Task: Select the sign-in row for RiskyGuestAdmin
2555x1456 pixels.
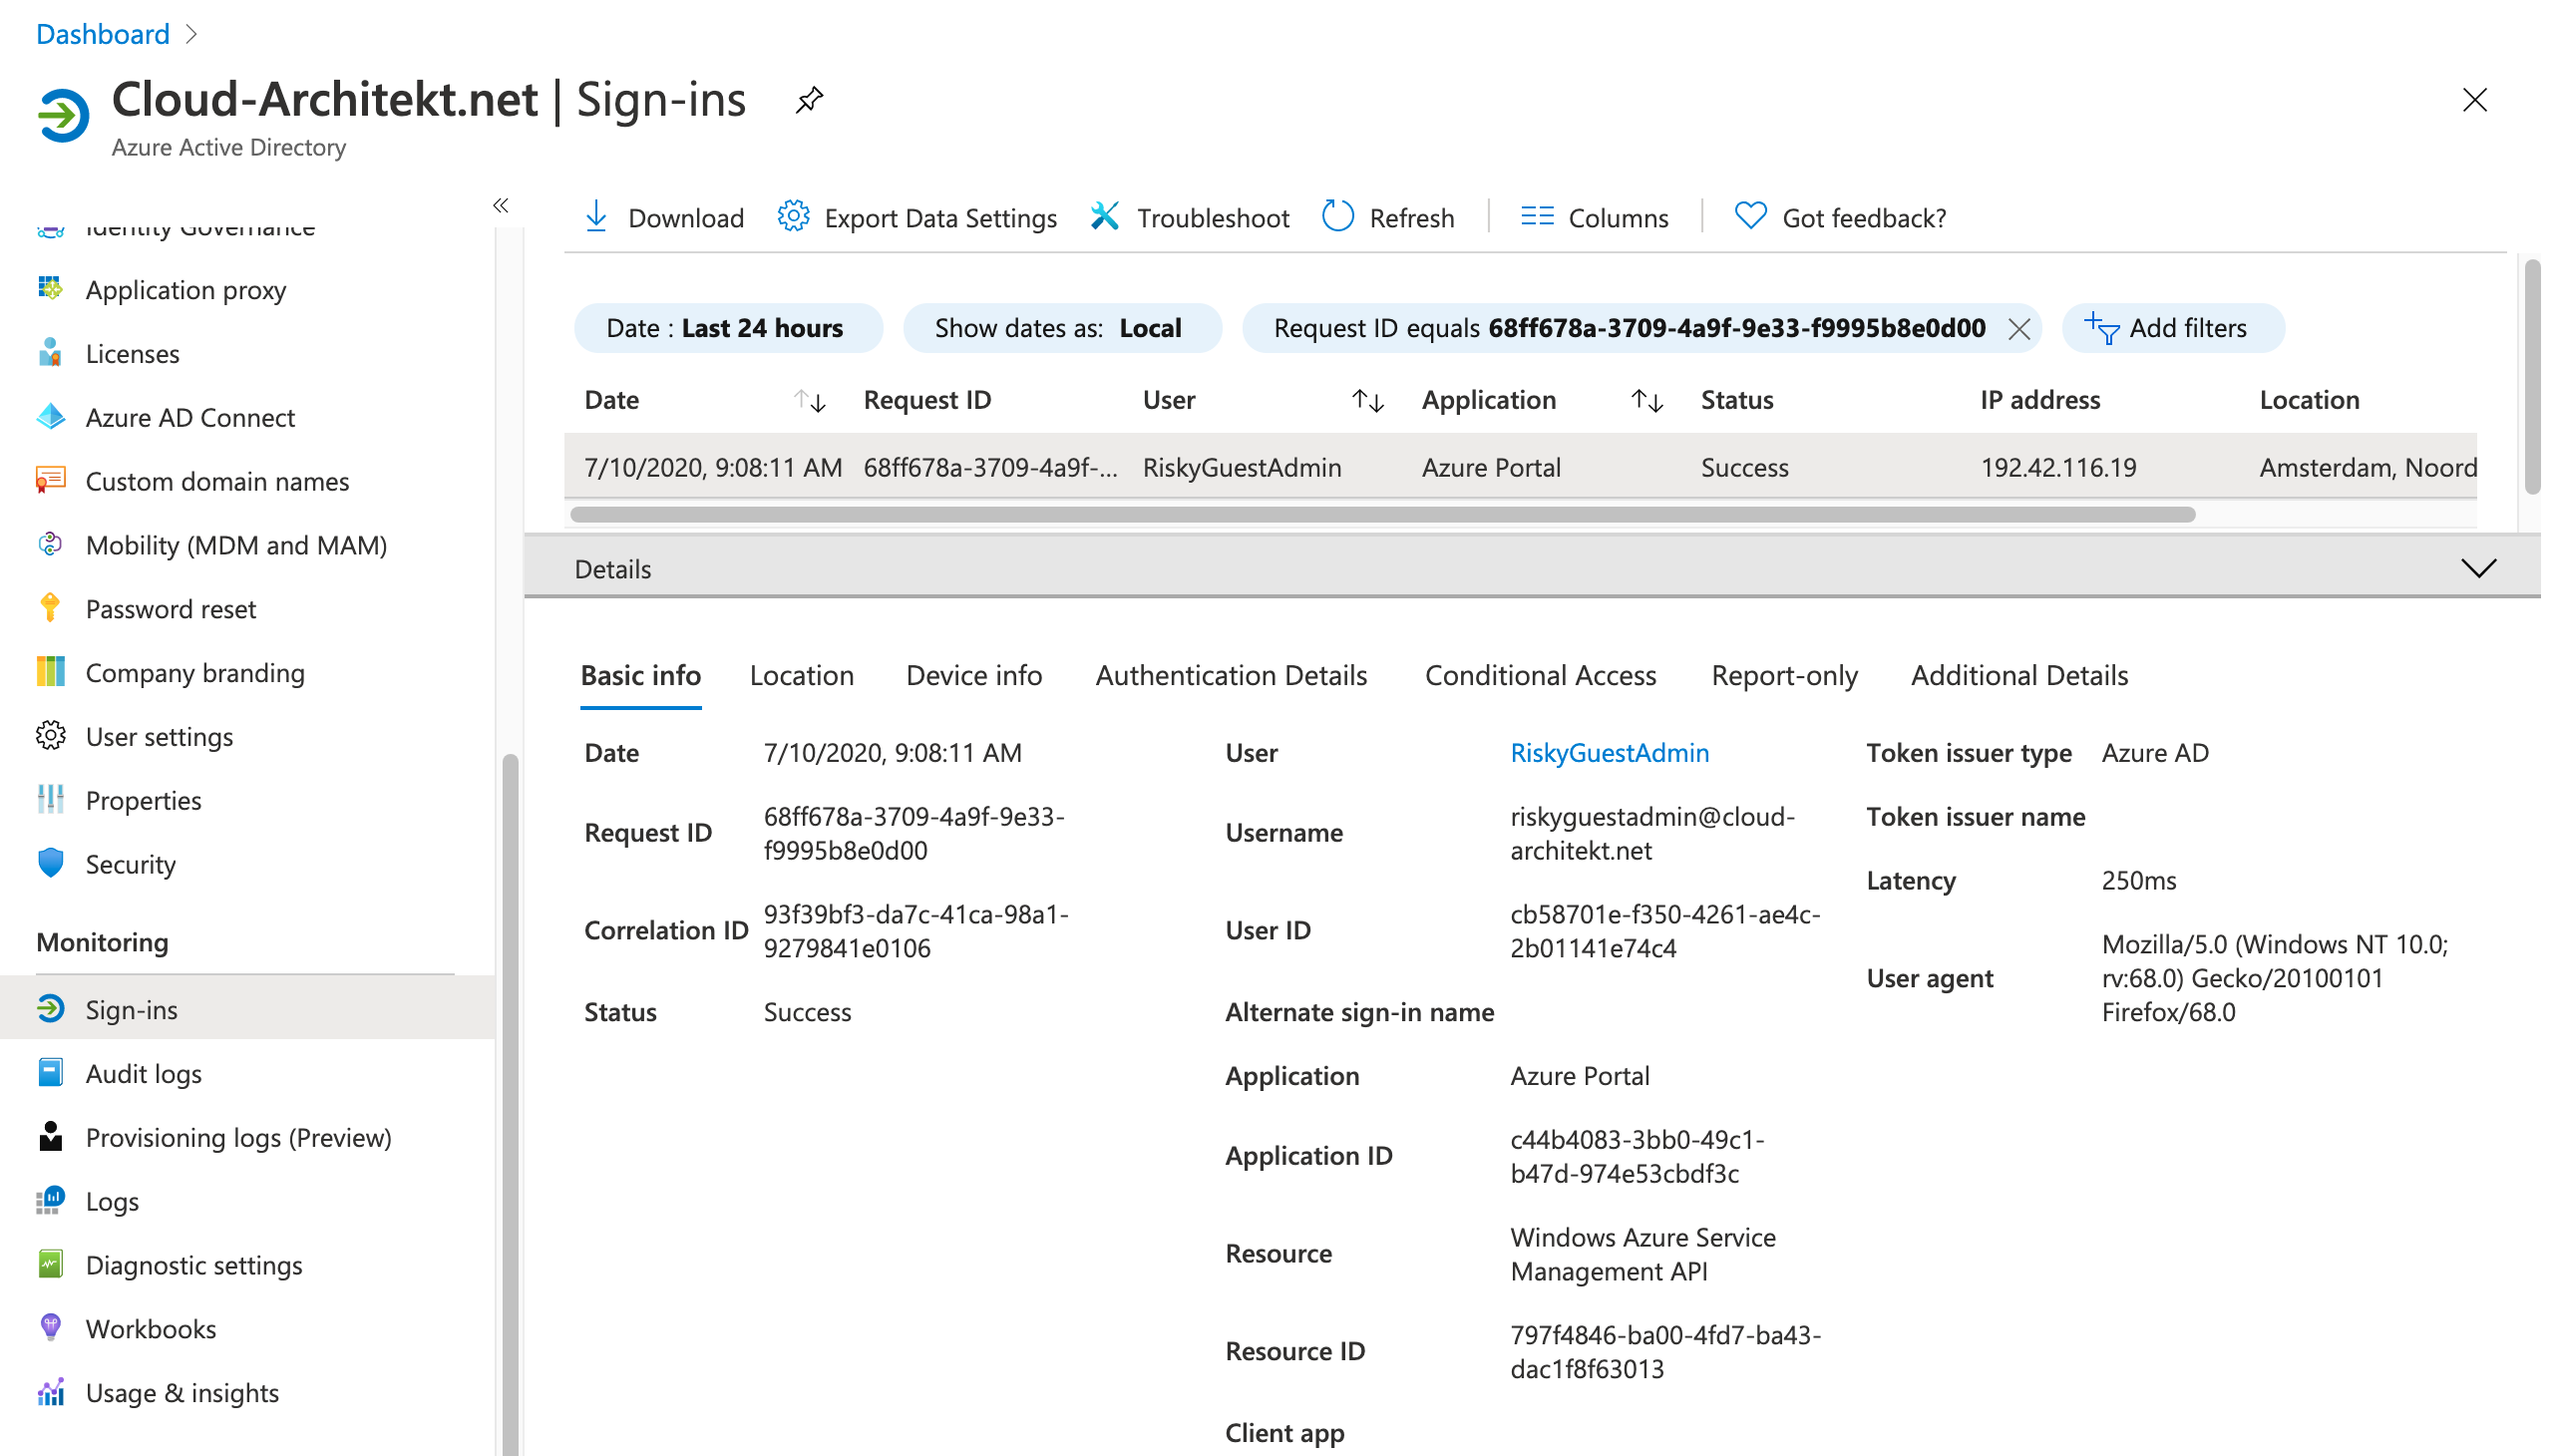Action: click(x=1520, y=467)
